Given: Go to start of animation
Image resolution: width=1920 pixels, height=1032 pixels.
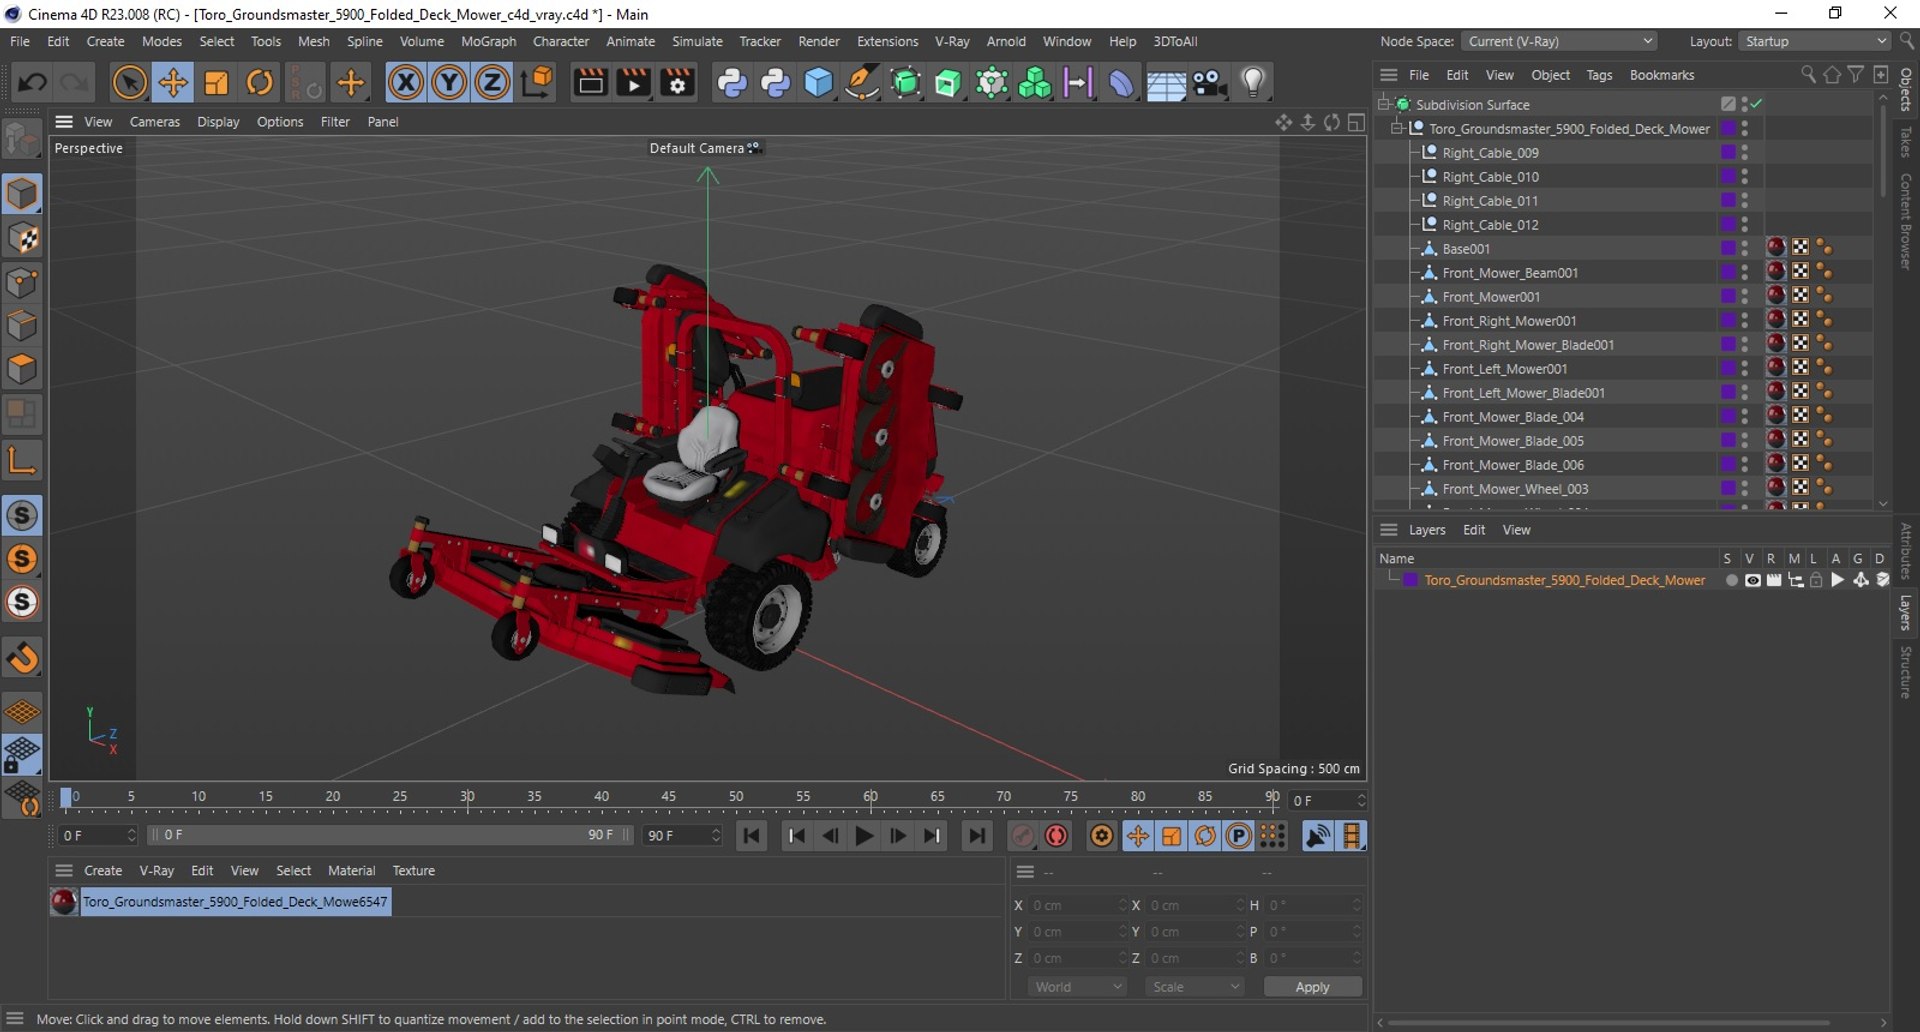Looking at the screenshot, I should click(752, 835).
